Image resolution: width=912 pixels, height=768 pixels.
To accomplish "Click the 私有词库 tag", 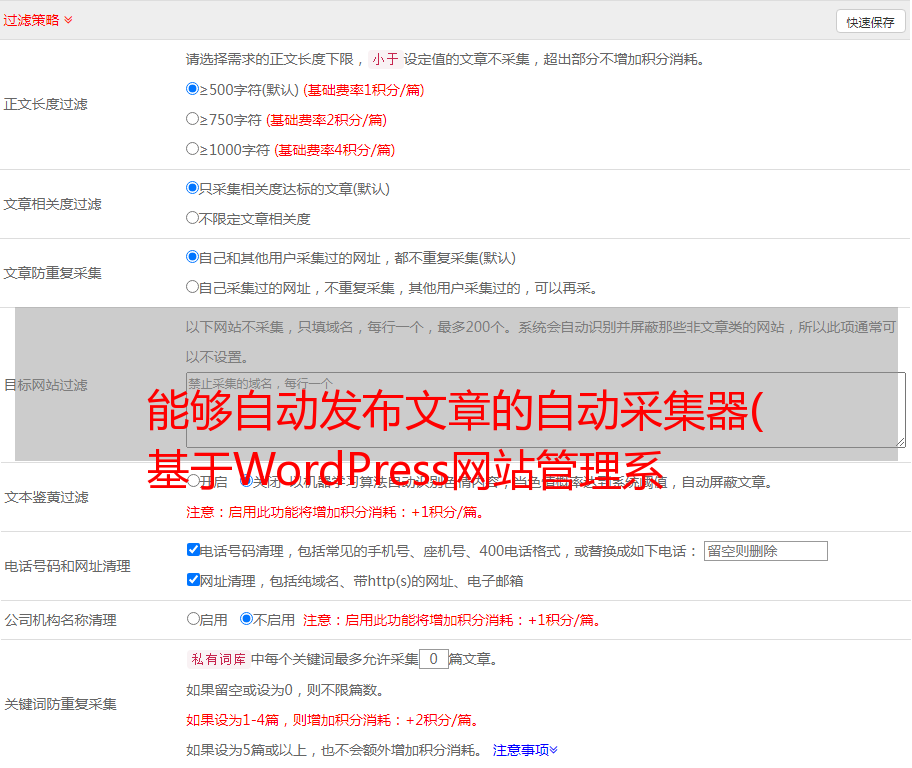I will pyautogui.click(x=216, y=659).
